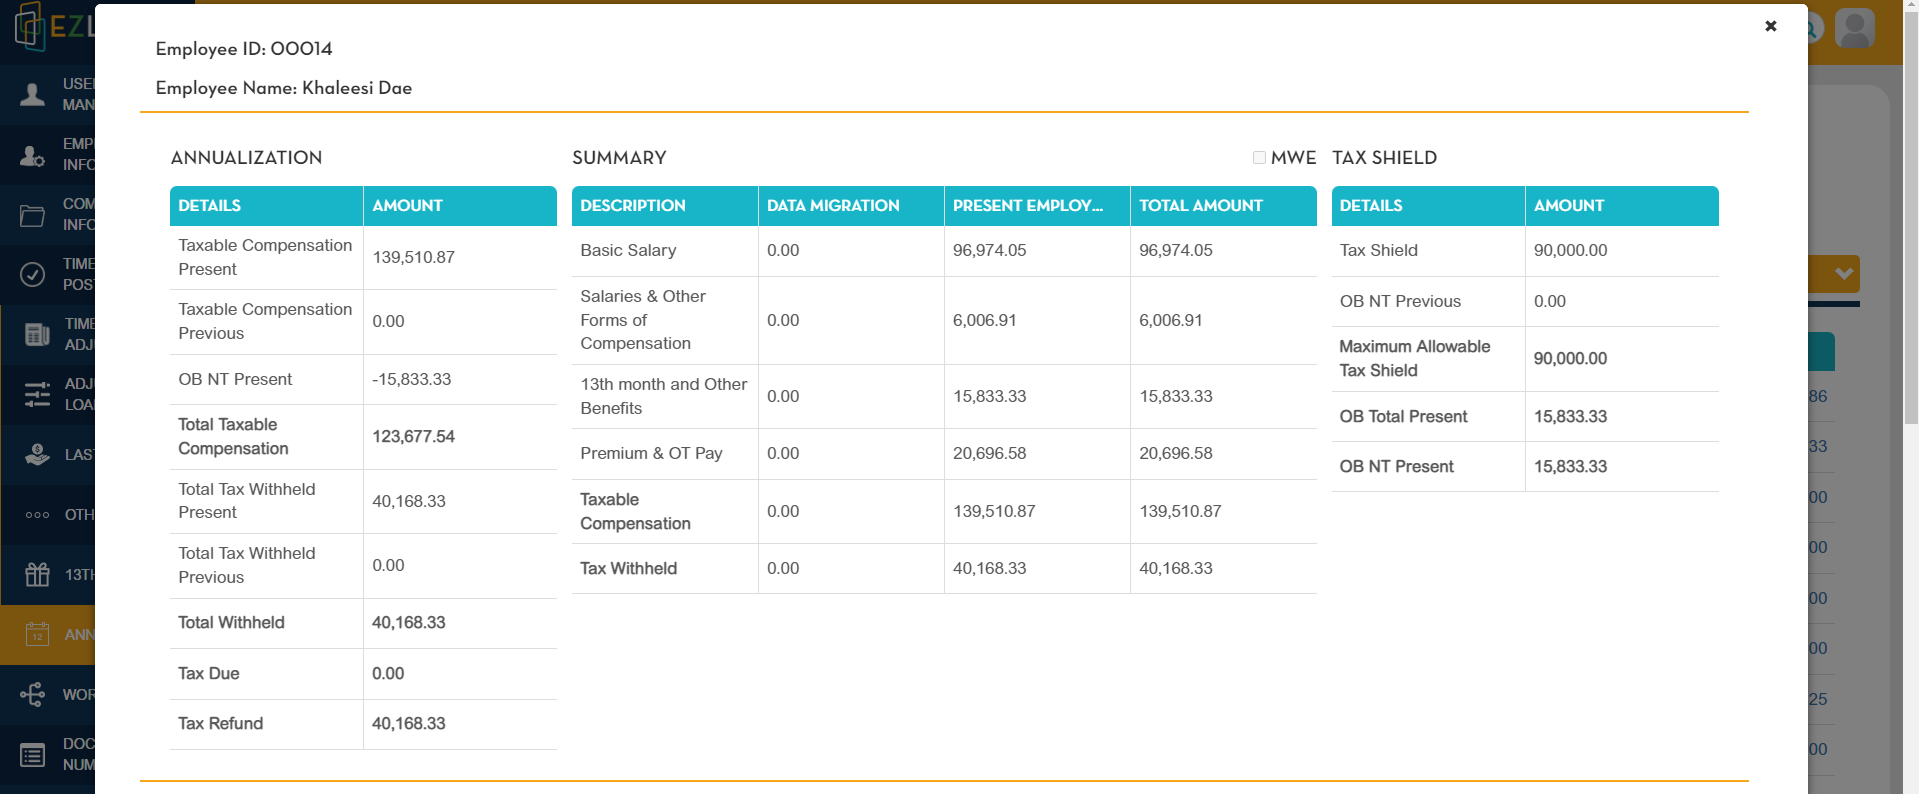
Task: Select the Employee ID: 00014 text
Action: point(244,49)
